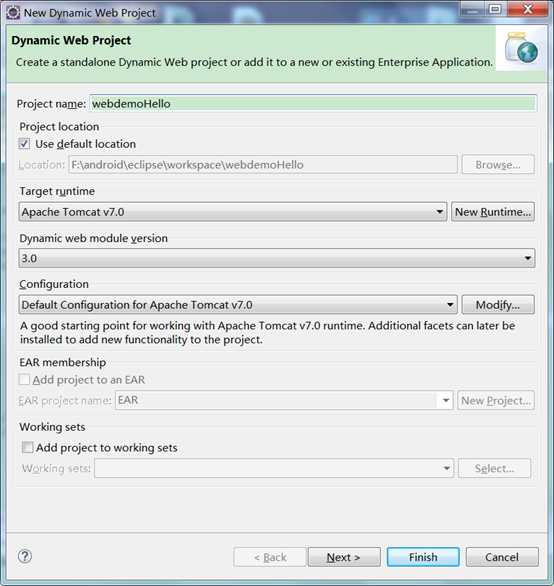Expand the EAR project name dropdown
Image resolution: width=554 pixels, height=586 pixels.
[x=446, y=400]
